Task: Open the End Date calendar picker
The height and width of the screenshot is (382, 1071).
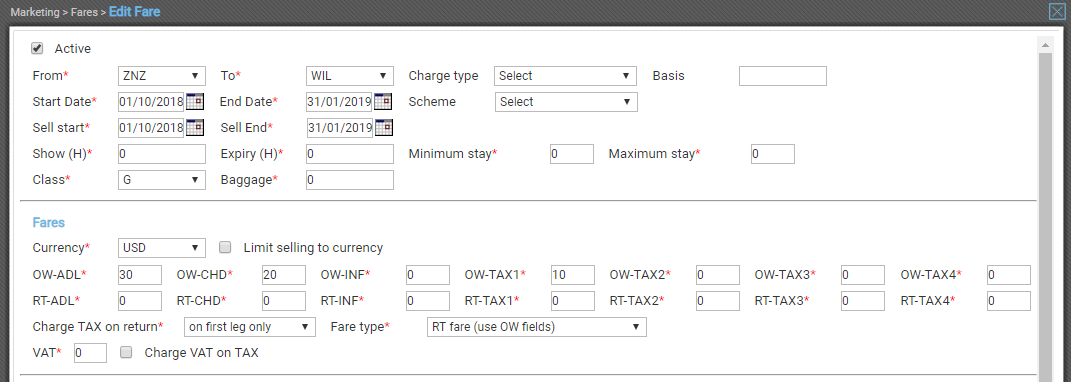Action: coord(383,102)
